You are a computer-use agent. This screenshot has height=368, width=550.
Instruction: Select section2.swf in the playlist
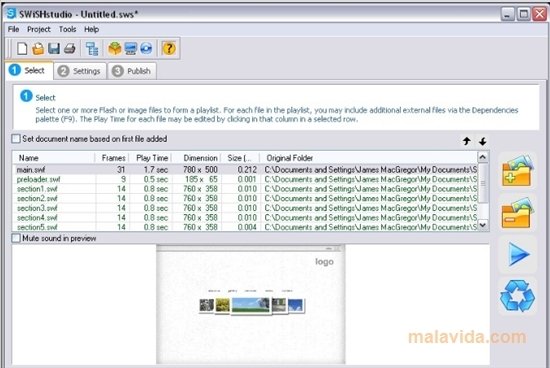click(245, 199)
